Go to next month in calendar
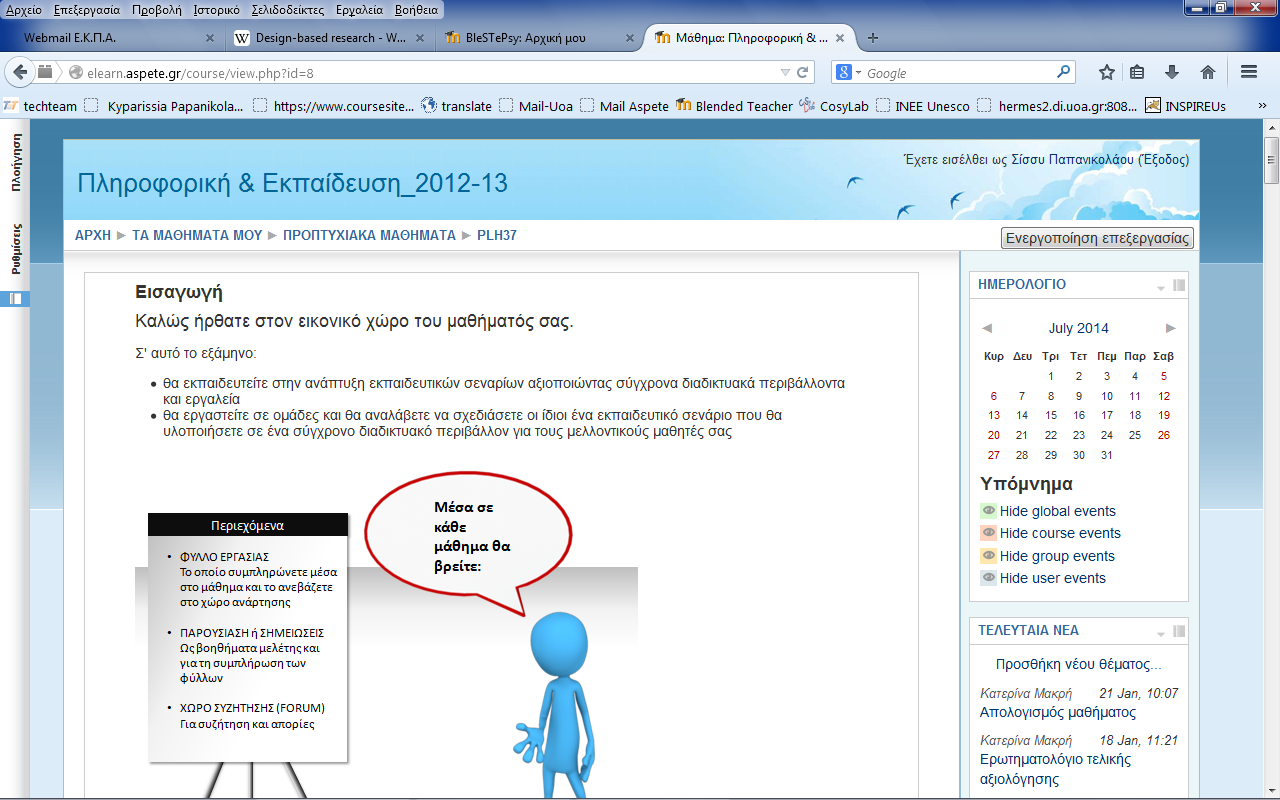This screenshot has width=1280, height=800. [x=1171, y=328]
